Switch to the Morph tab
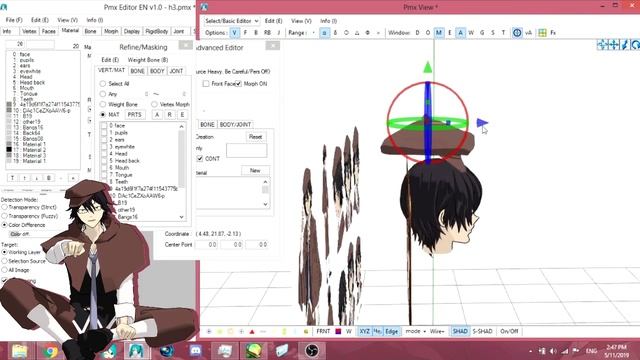 tap(111, 31)
